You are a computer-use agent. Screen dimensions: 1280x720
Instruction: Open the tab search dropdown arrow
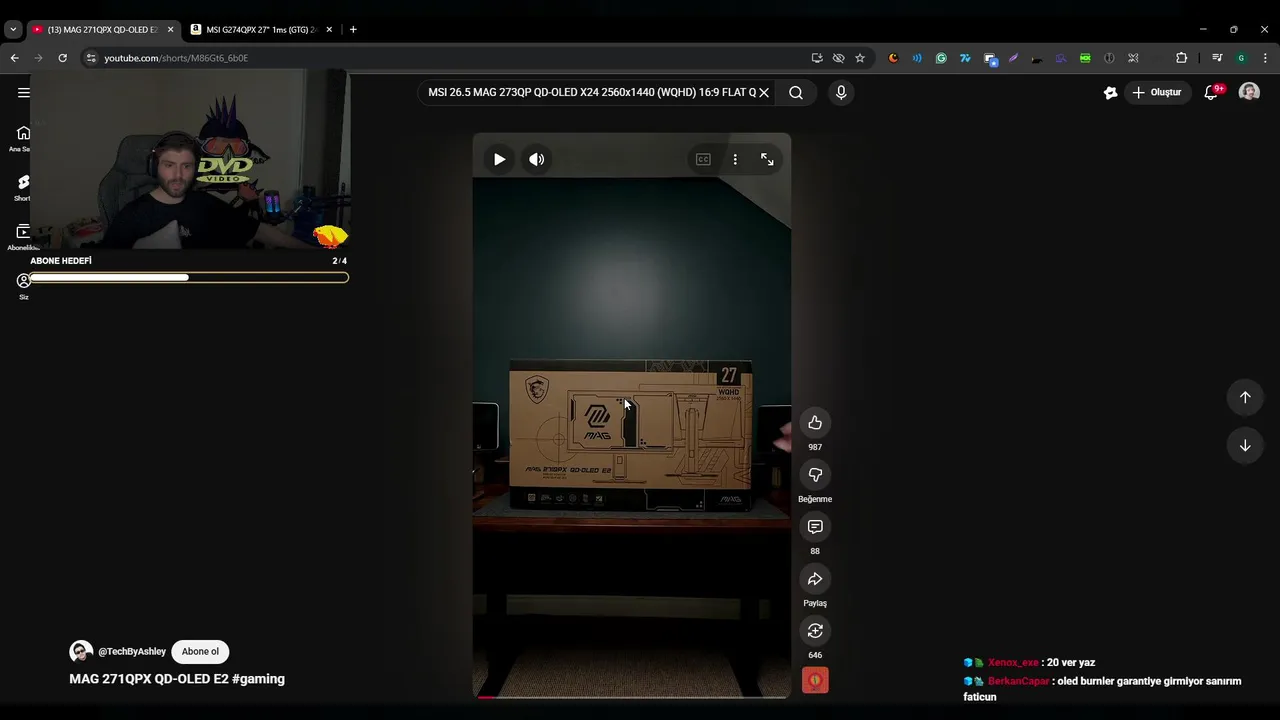(x=13, y=29)
